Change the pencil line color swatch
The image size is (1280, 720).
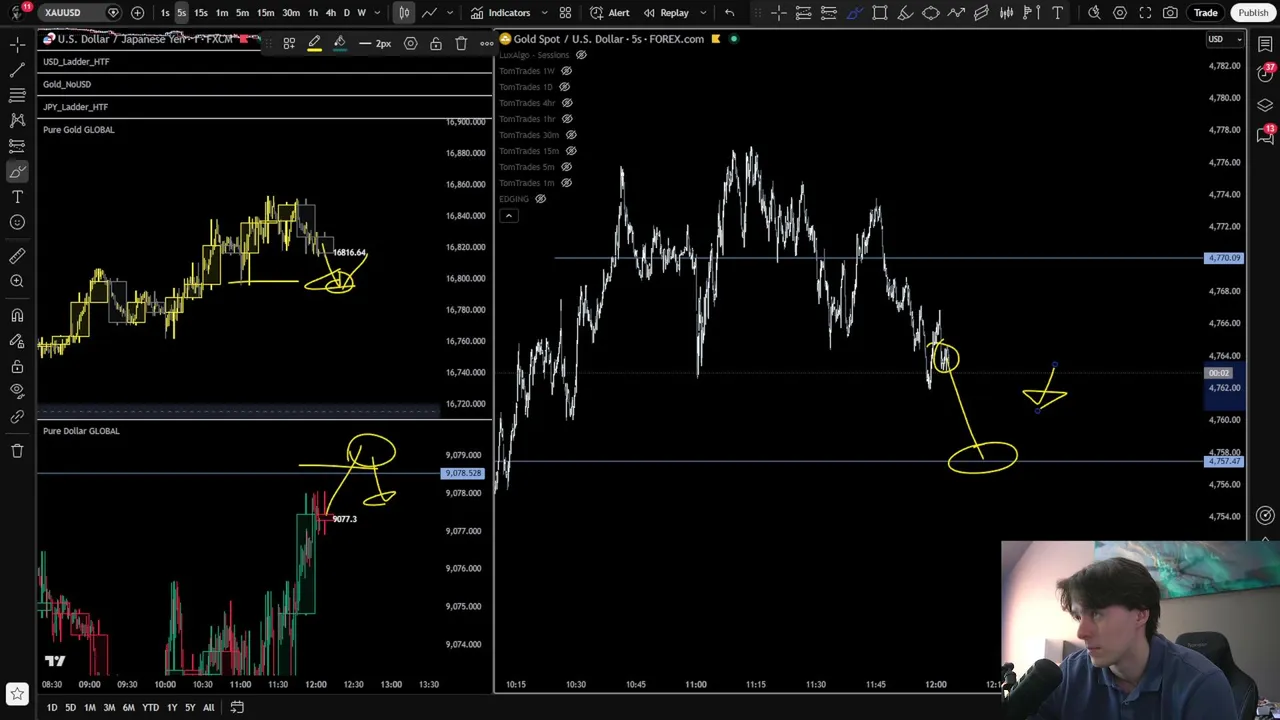pyautogui.click(x=314, y=44)
